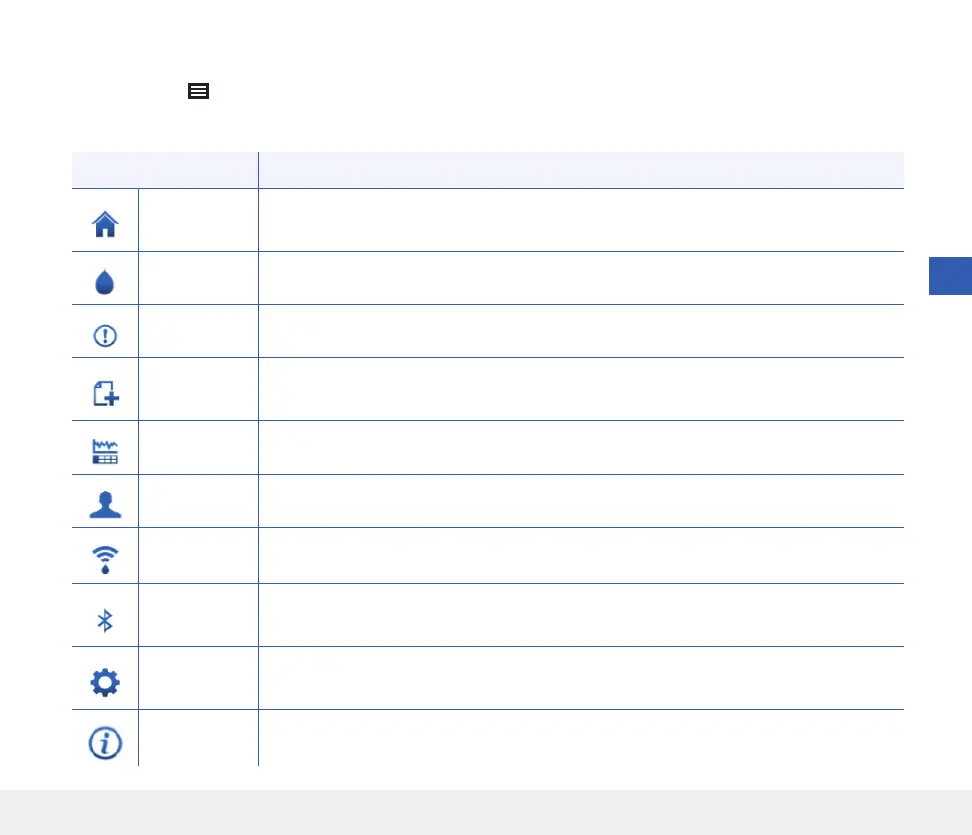Click the blue house Home icon
972x835 pixels.
(x=105, y=224)
